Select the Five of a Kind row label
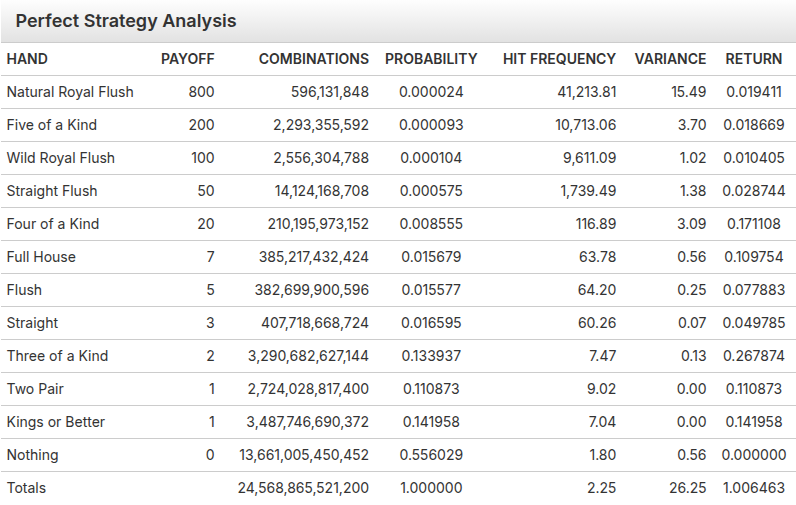 tap(52, 125)
